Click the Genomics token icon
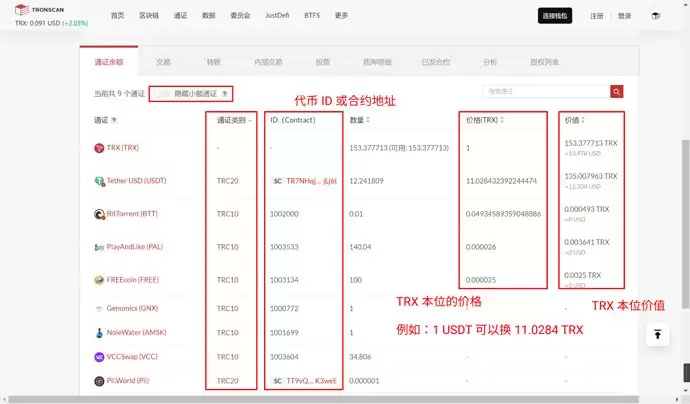Viewport: 690px width, 404px height. click(x=99, y=309)
